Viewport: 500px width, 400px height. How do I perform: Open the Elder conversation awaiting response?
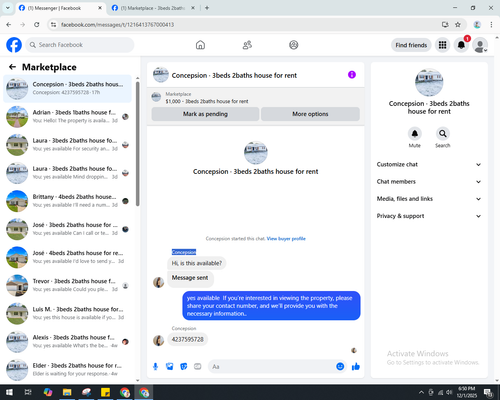68,370
